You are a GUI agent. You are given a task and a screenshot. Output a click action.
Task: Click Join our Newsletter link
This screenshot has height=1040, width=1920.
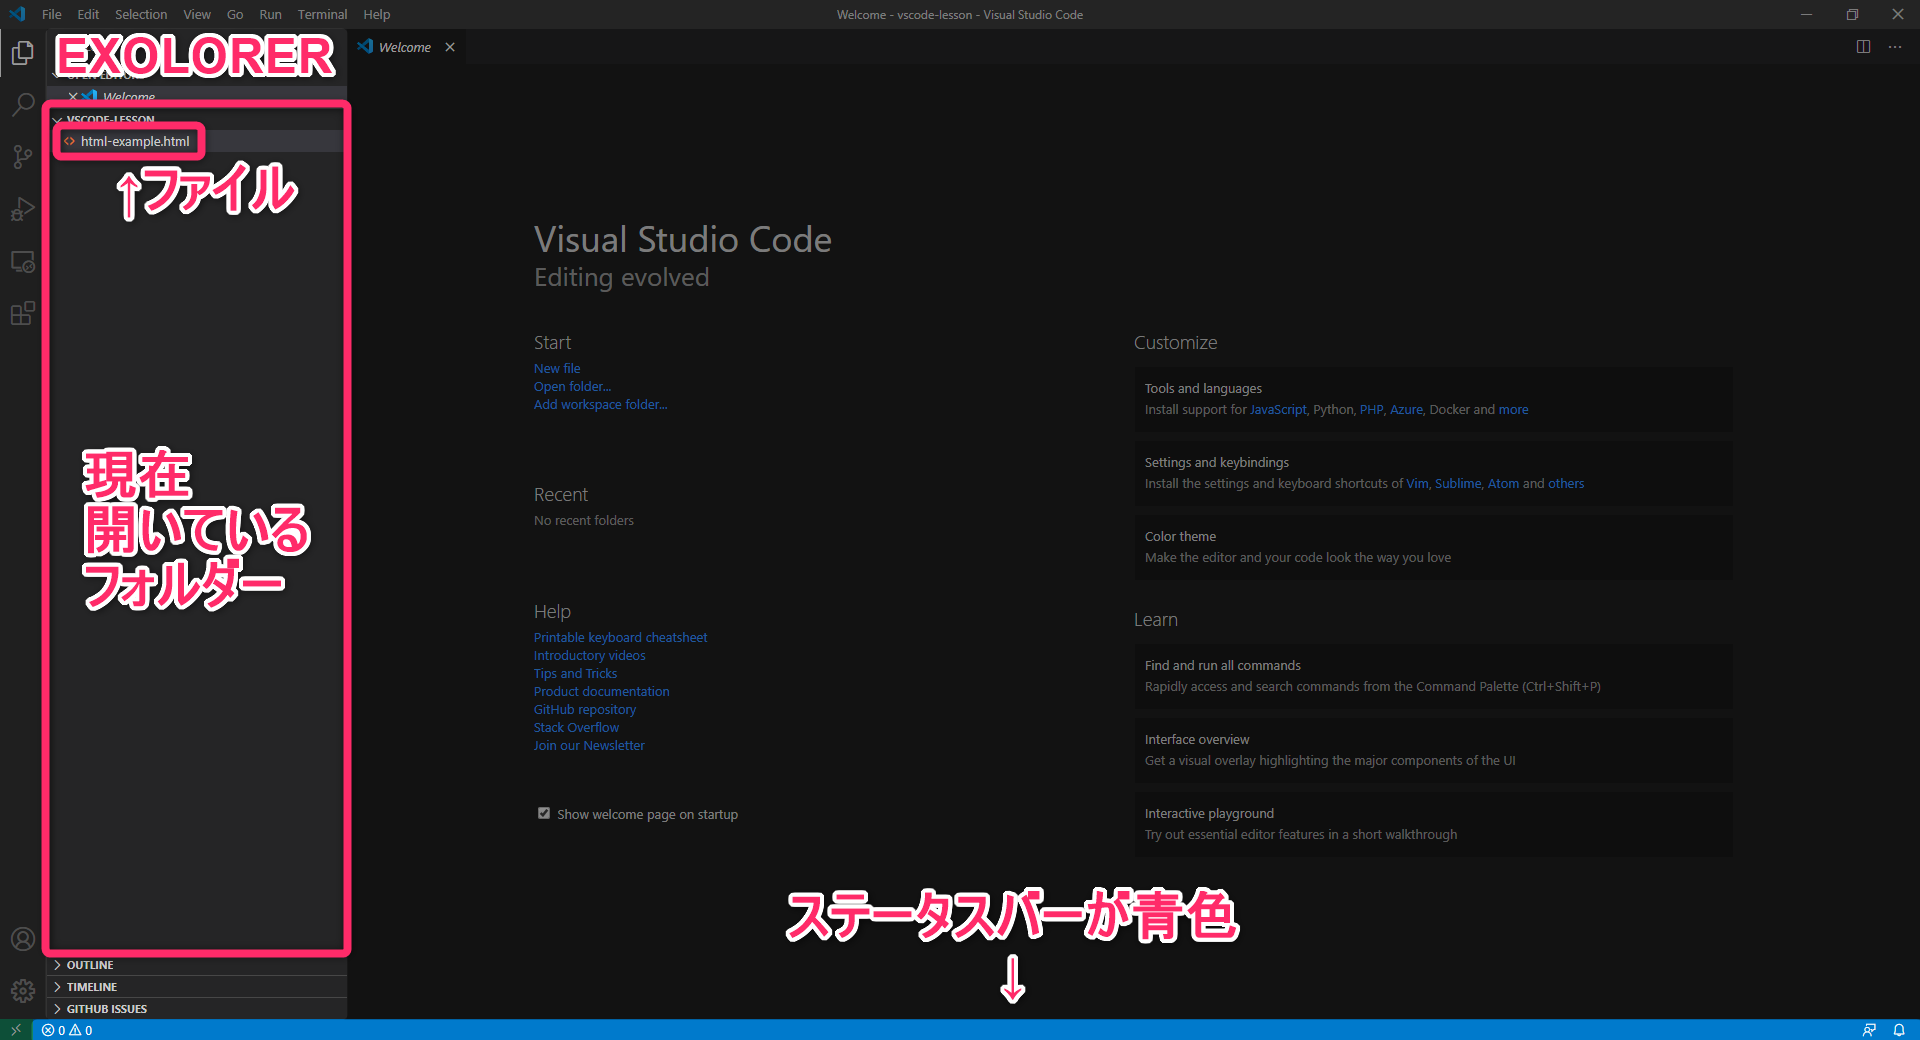click(x=589, y=745)
